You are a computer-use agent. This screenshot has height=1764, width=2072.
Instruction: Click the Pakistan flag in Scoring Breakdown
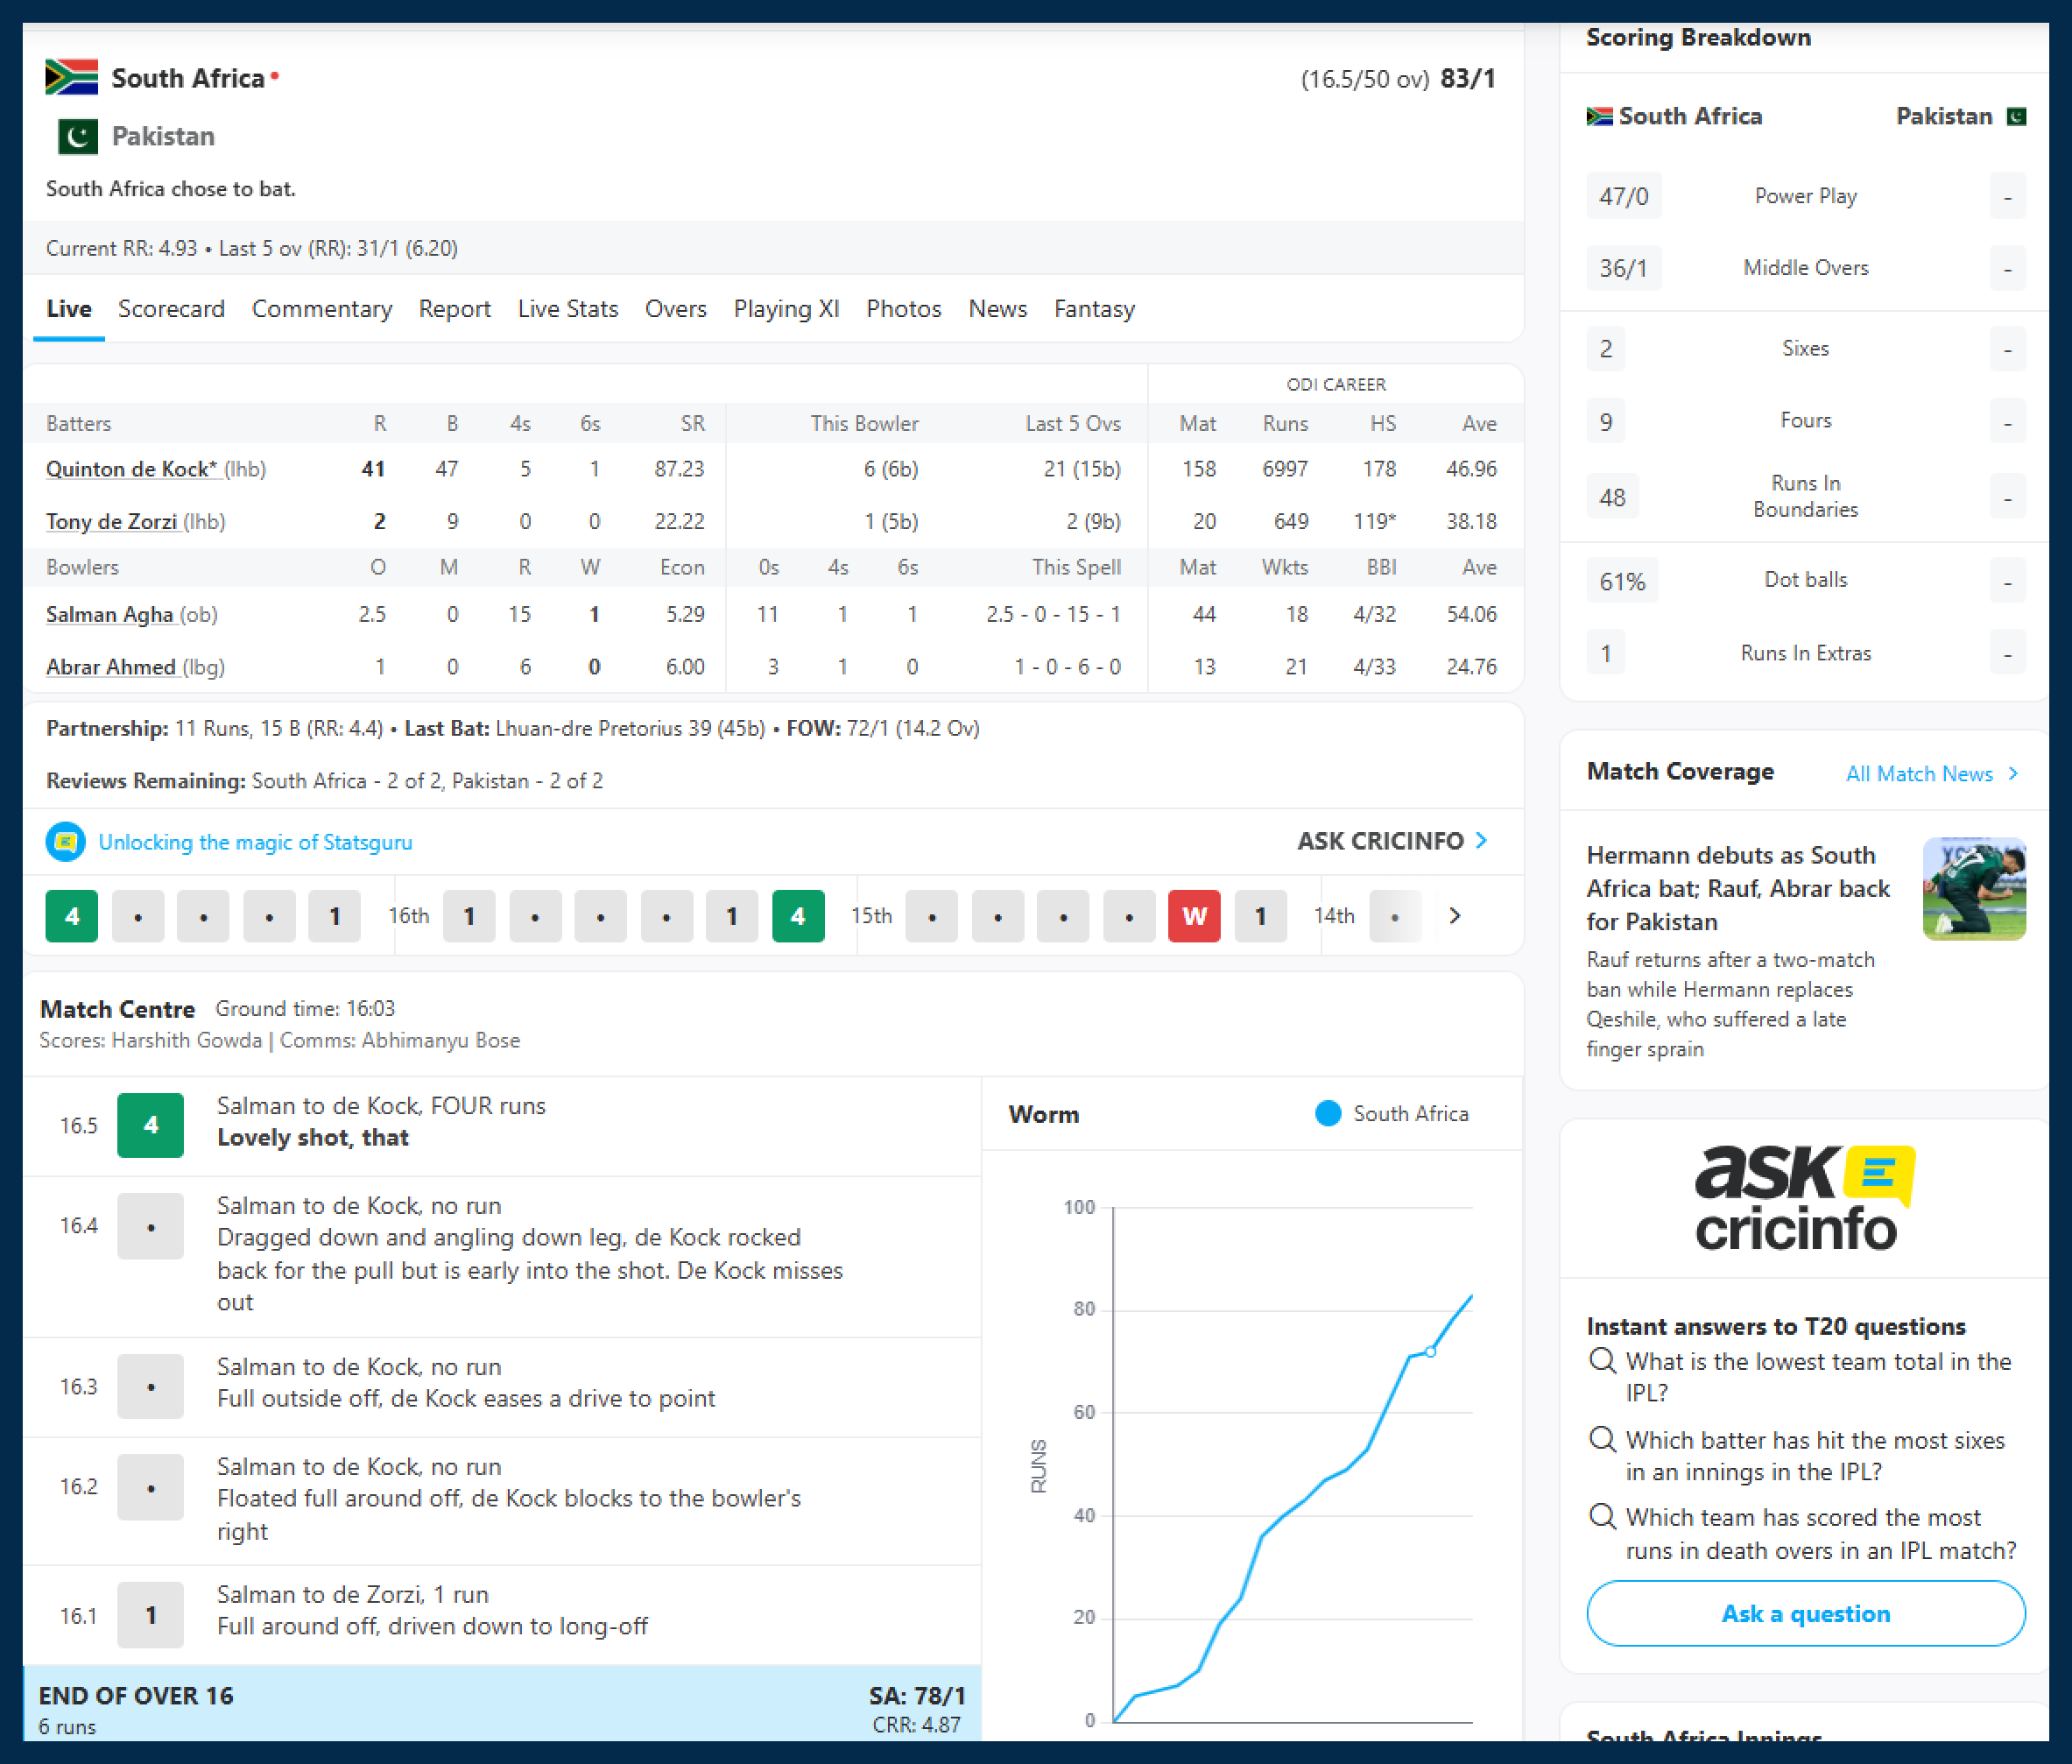click(2016, 116)
